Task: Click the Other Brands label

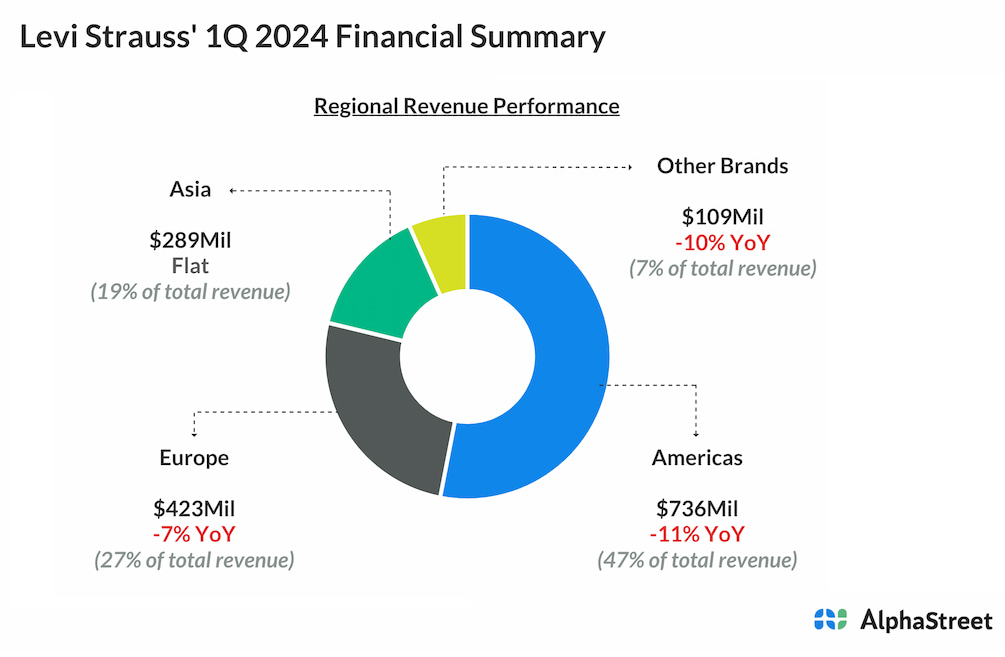Action: point(722,166)
